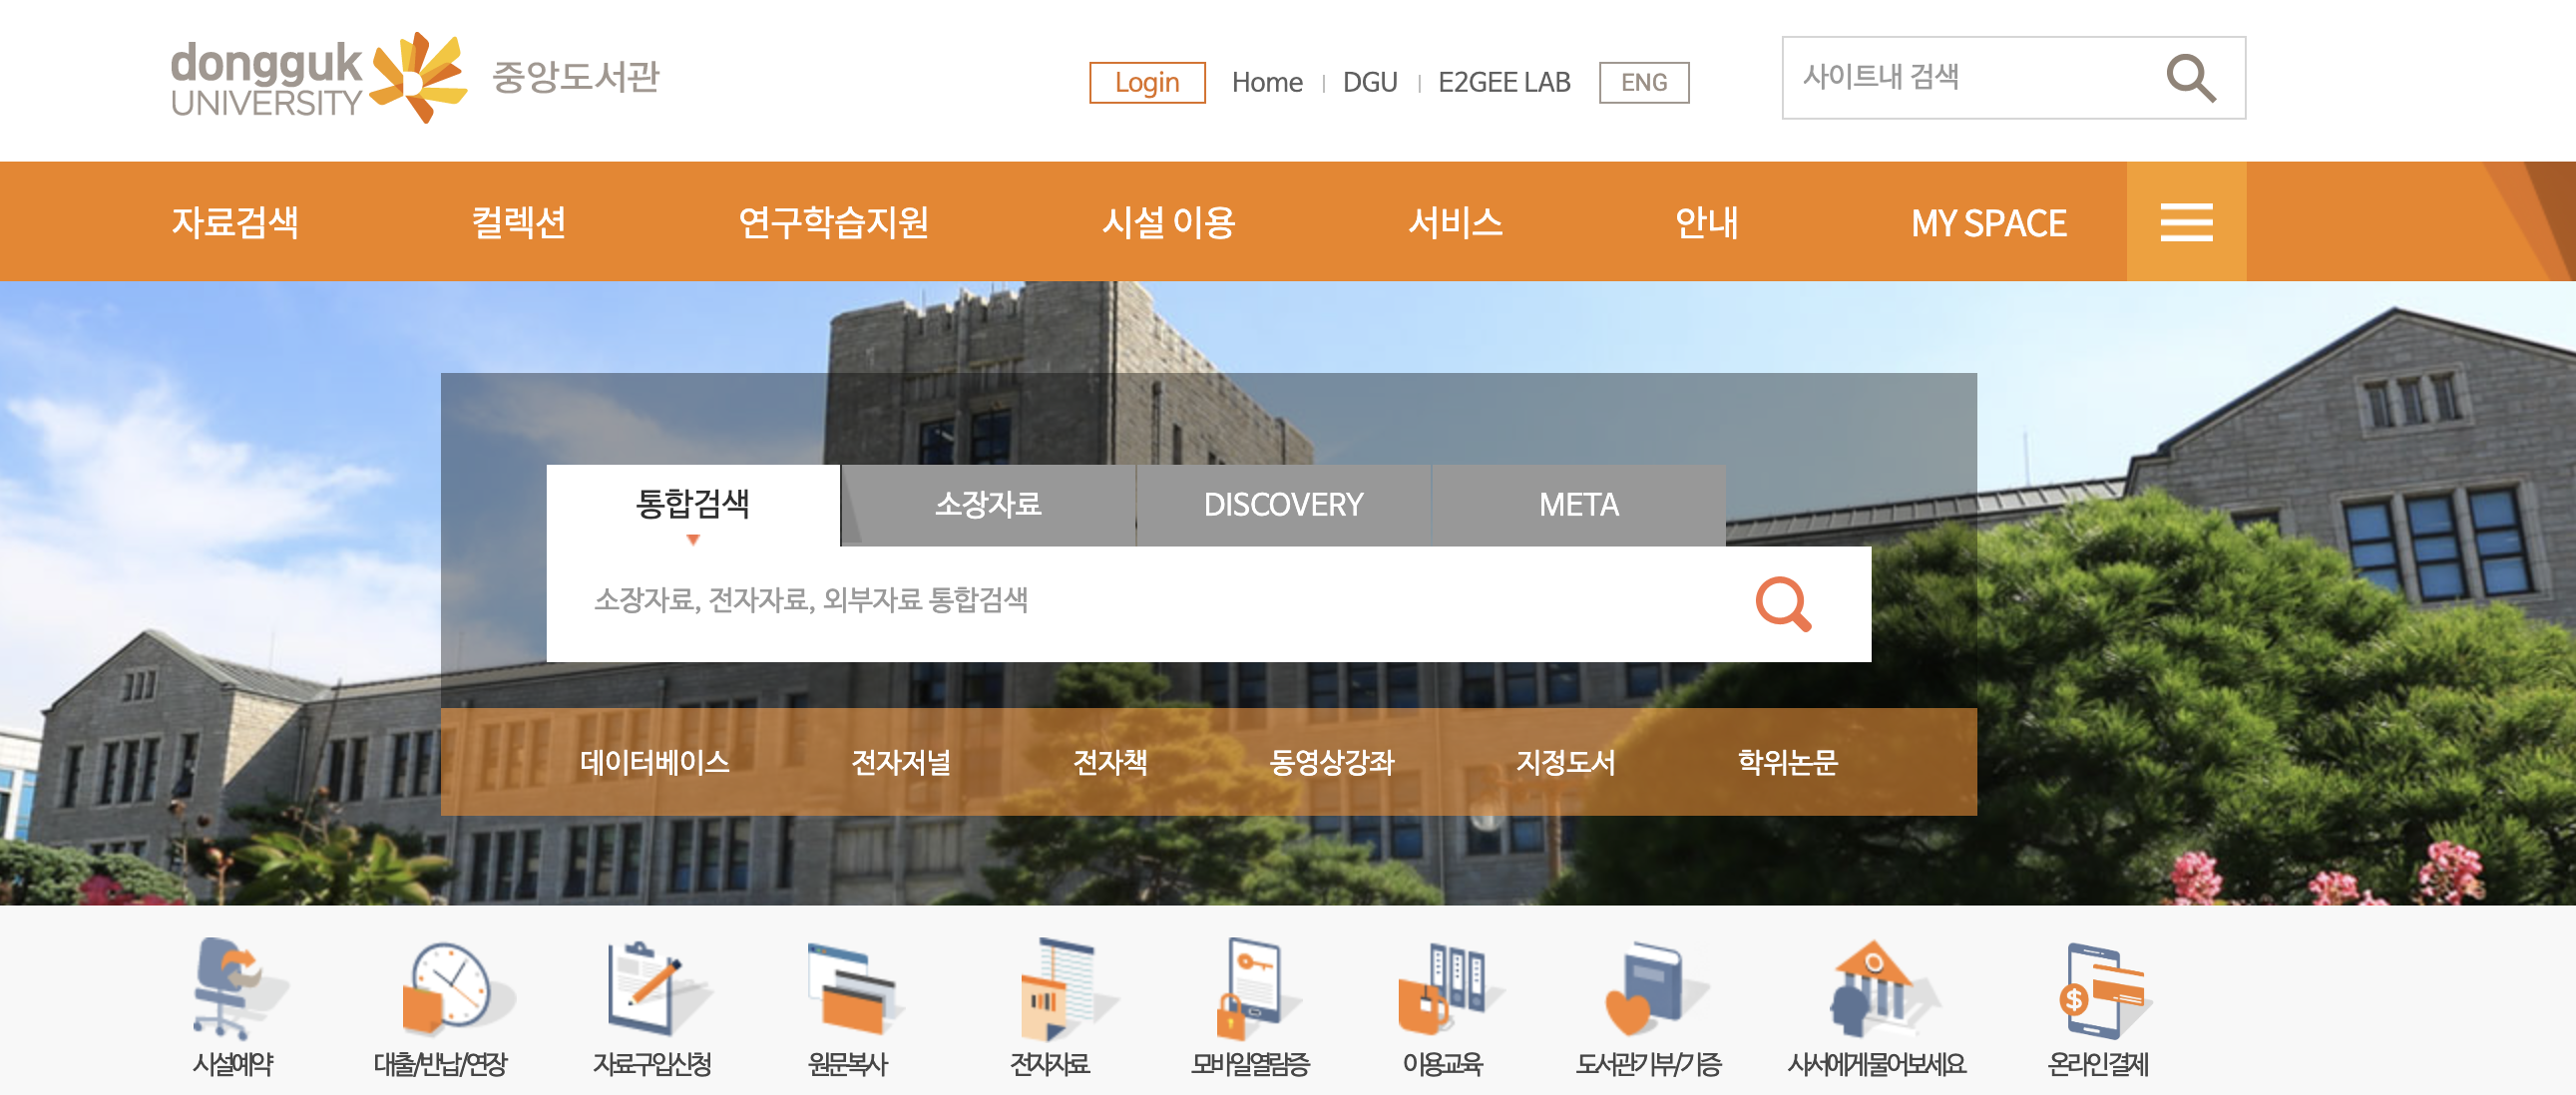
Task: Open the 데이터베이스 quick link
Action: [x=654, y=762]
